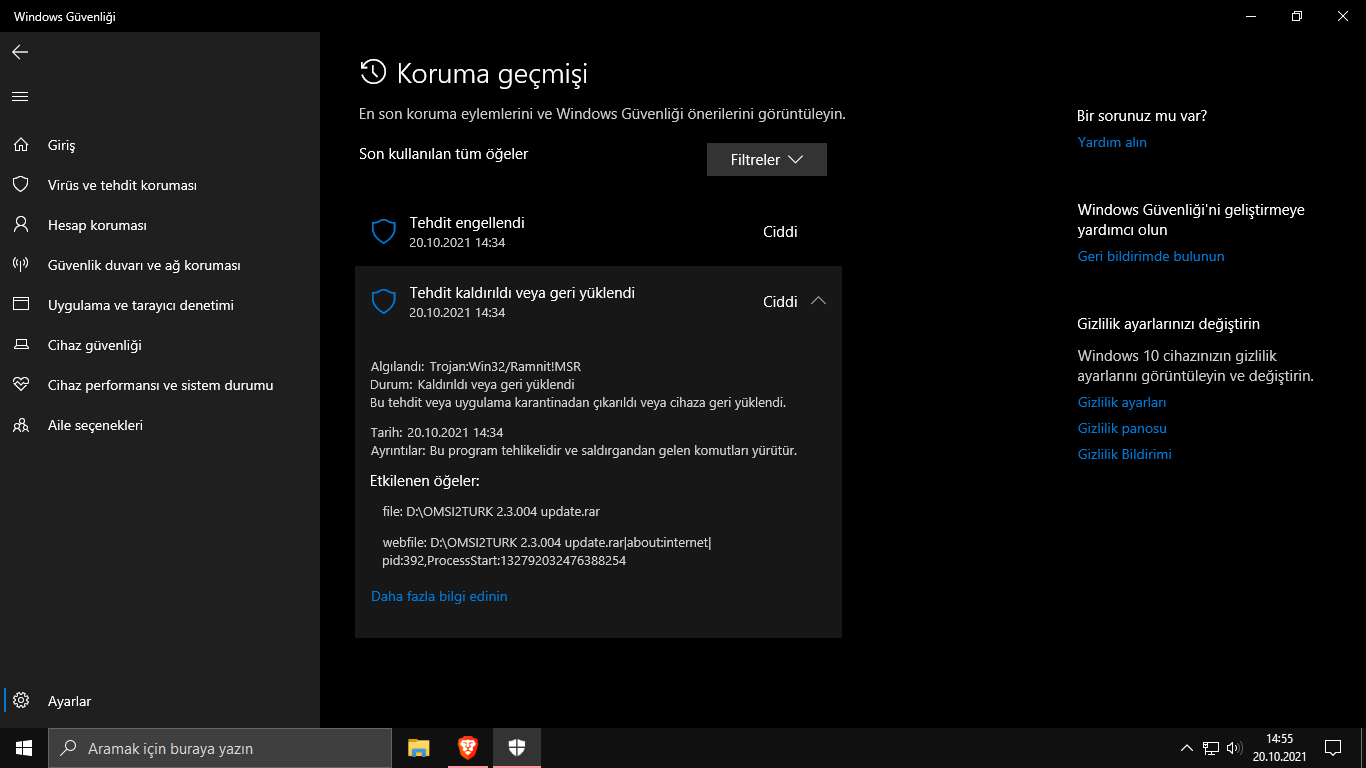
Task: Open Cihaz performansı ve sistem durumu
Action: click(160, 385)
